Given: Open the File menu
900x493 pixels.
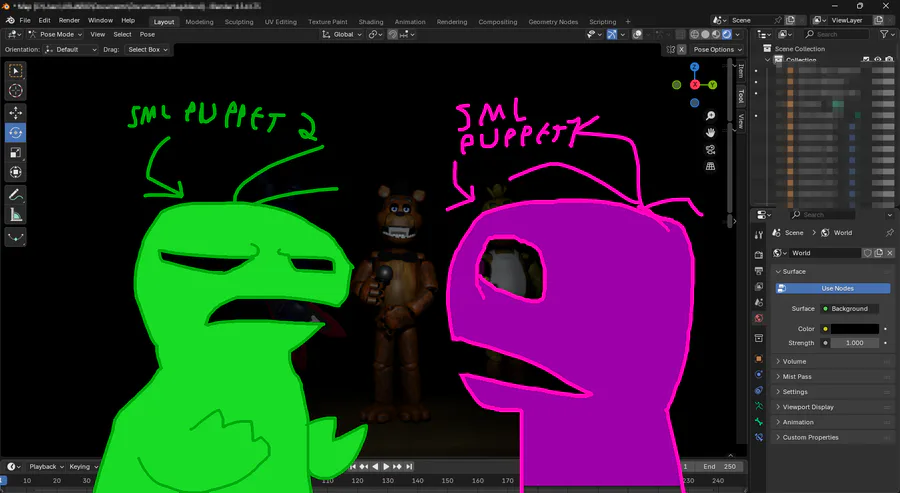Looking at the screenshot, I should click(x=25, y=21).
